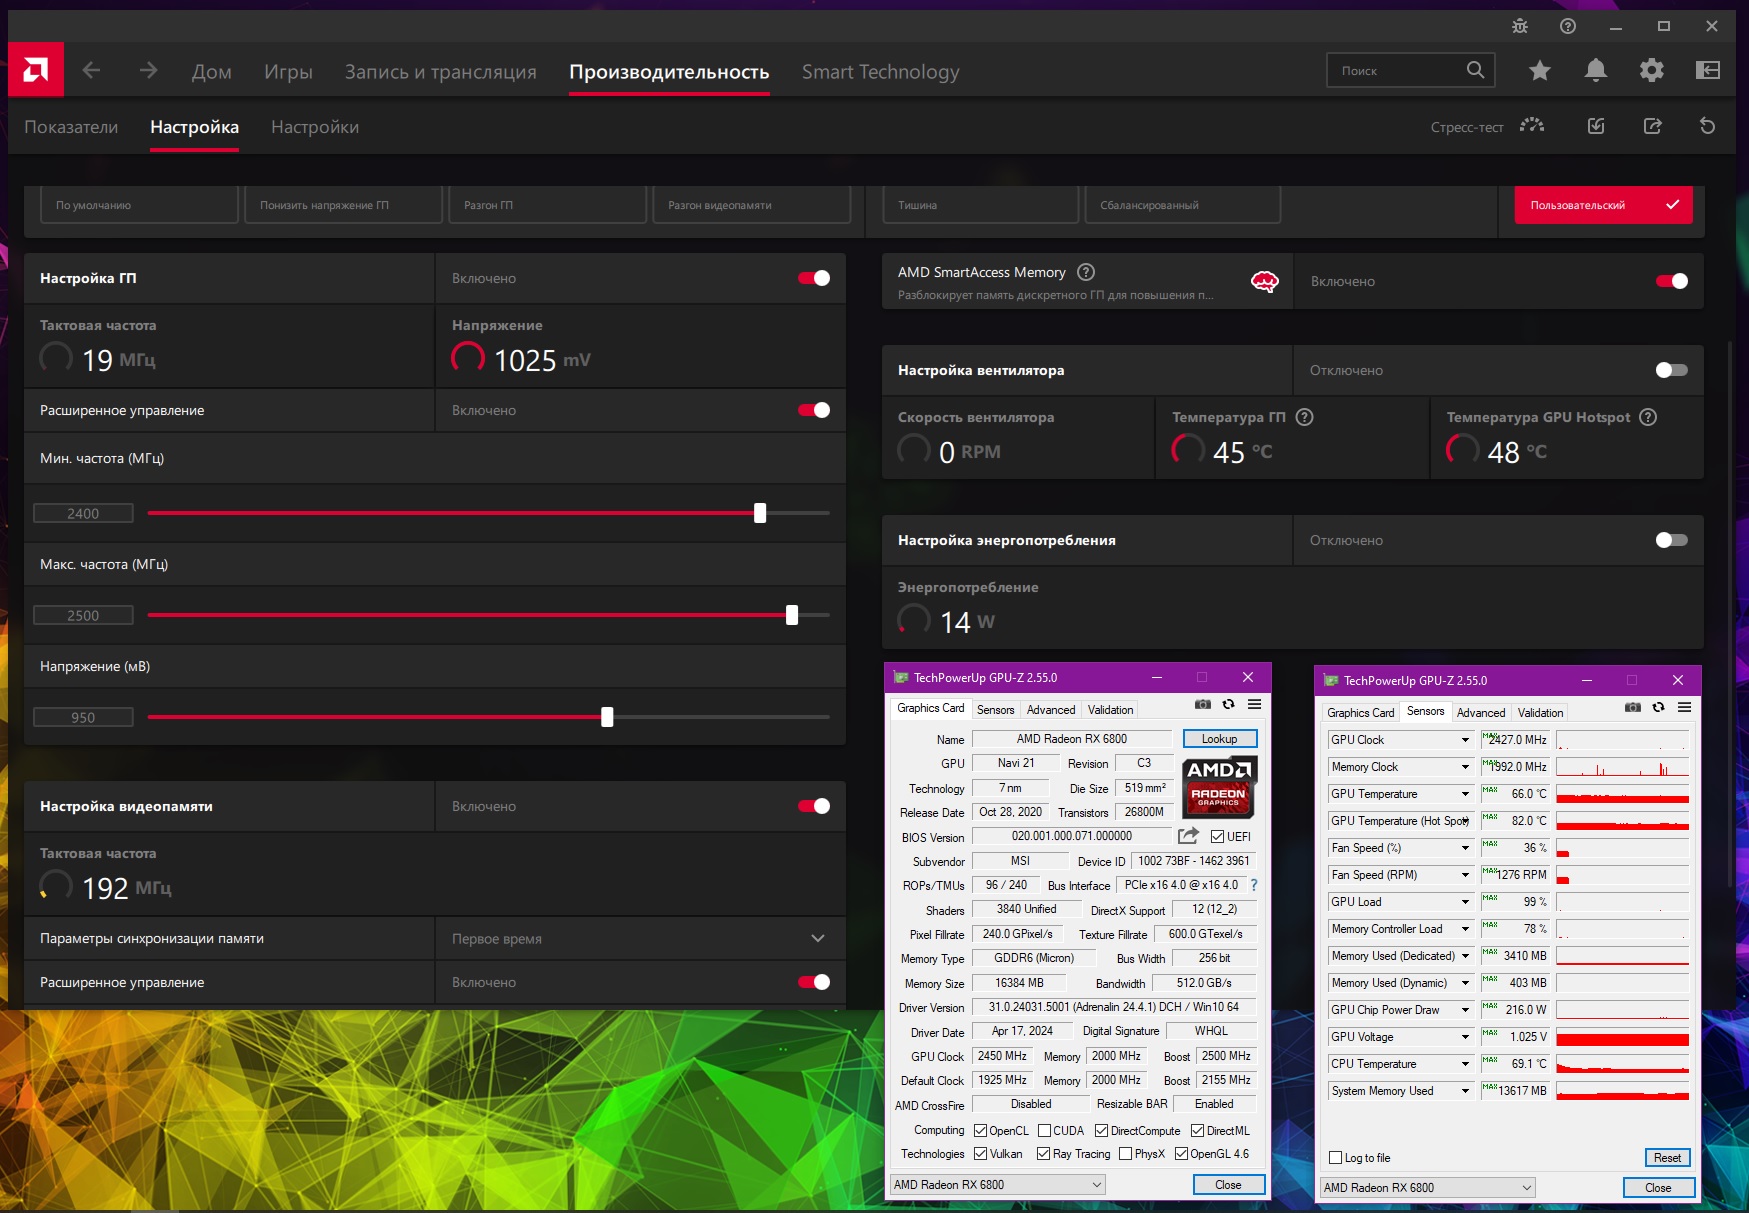The height and width of the screenshot is (1213, 1749).
Task: Click the GPU Hotspot temperature help icon
Action: [1648, 417]
